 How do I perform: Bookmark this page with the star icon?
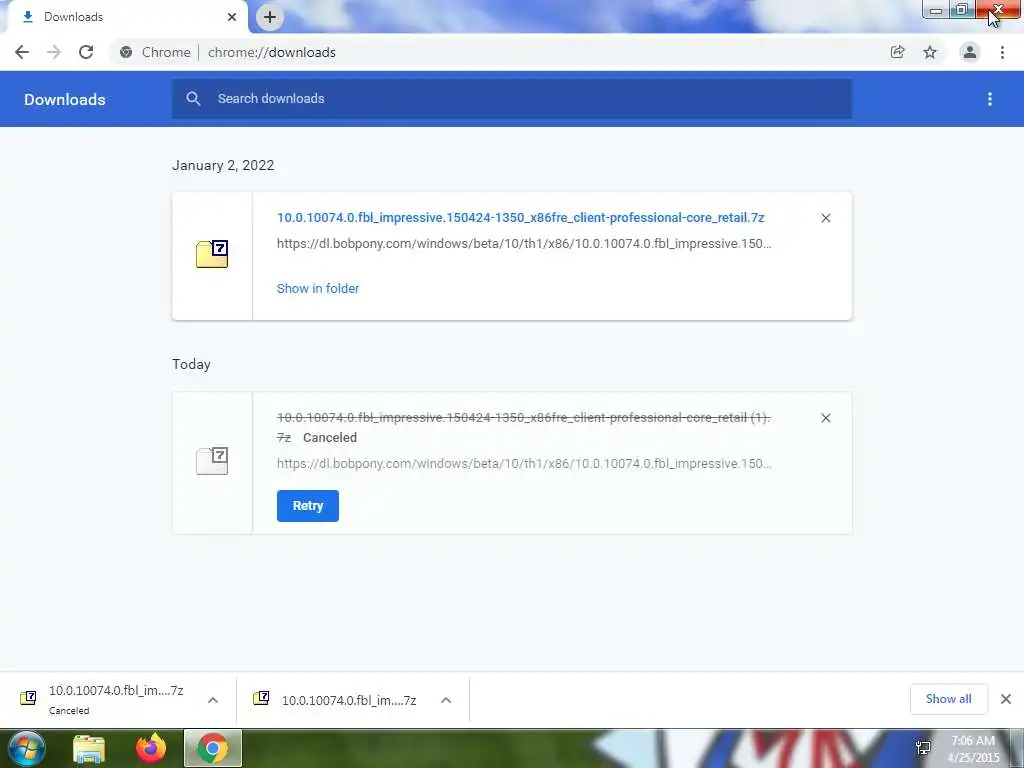tap(930, 52)
